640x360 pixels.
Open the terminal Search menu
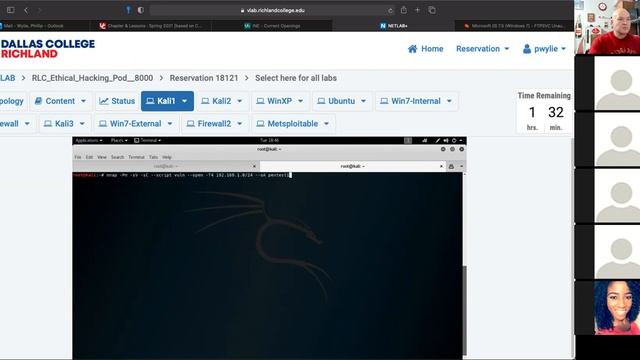point(118,157)
